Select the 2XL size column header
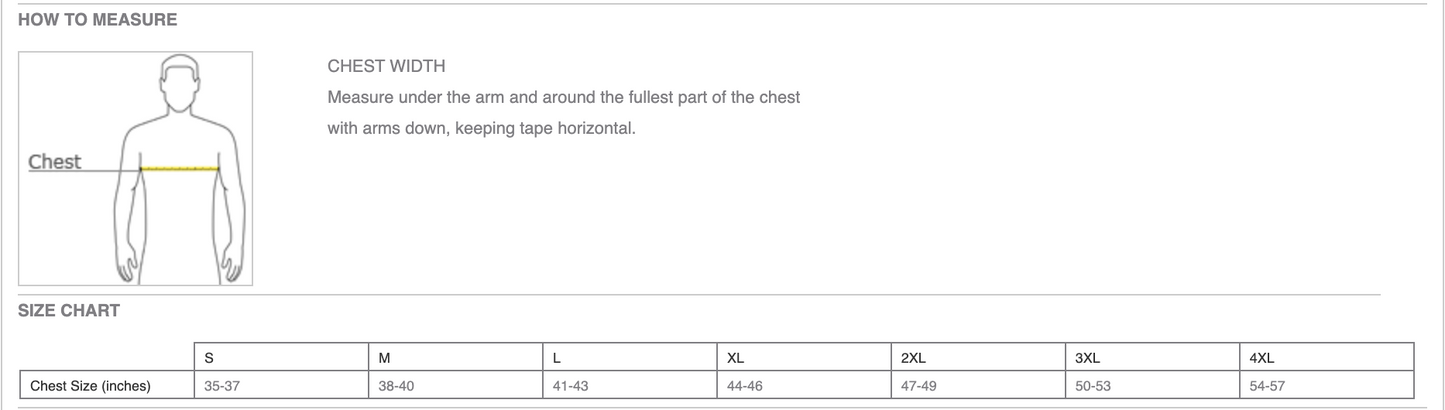This screenshot has height=410, width=1445. coord(980,357)
